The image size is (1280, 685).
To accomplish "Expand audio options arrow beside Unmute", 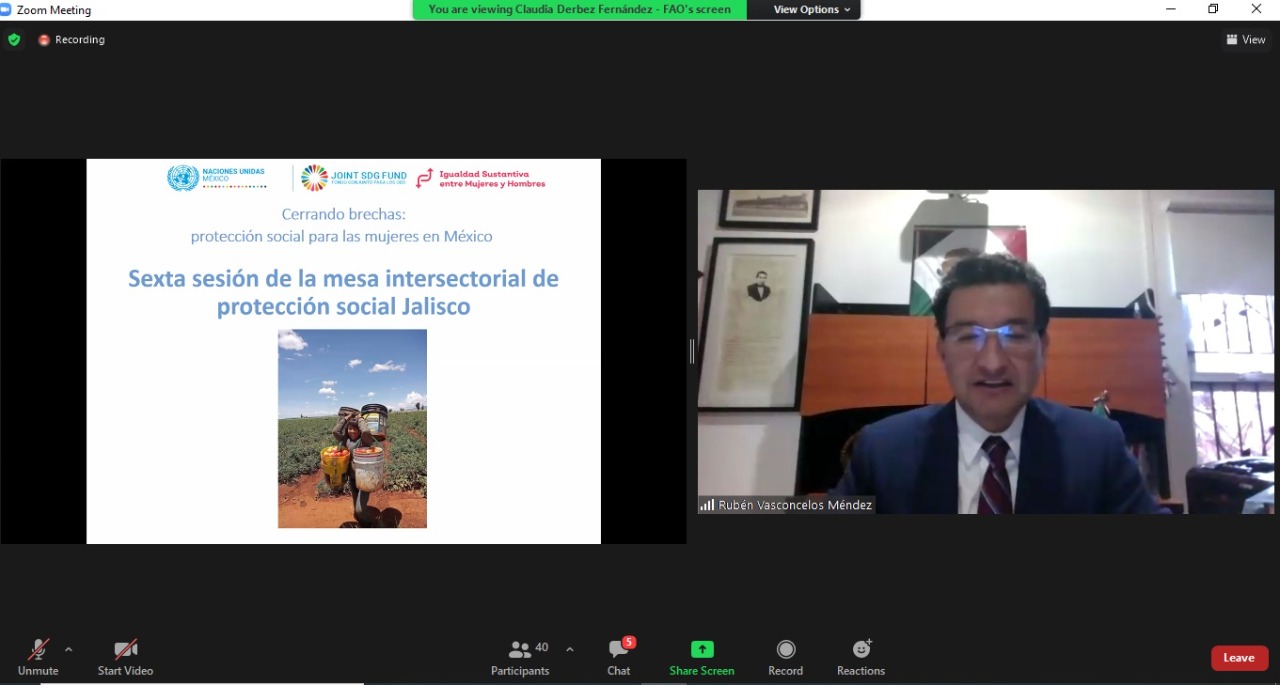I will pyautogui.click(x=68, y=649).
